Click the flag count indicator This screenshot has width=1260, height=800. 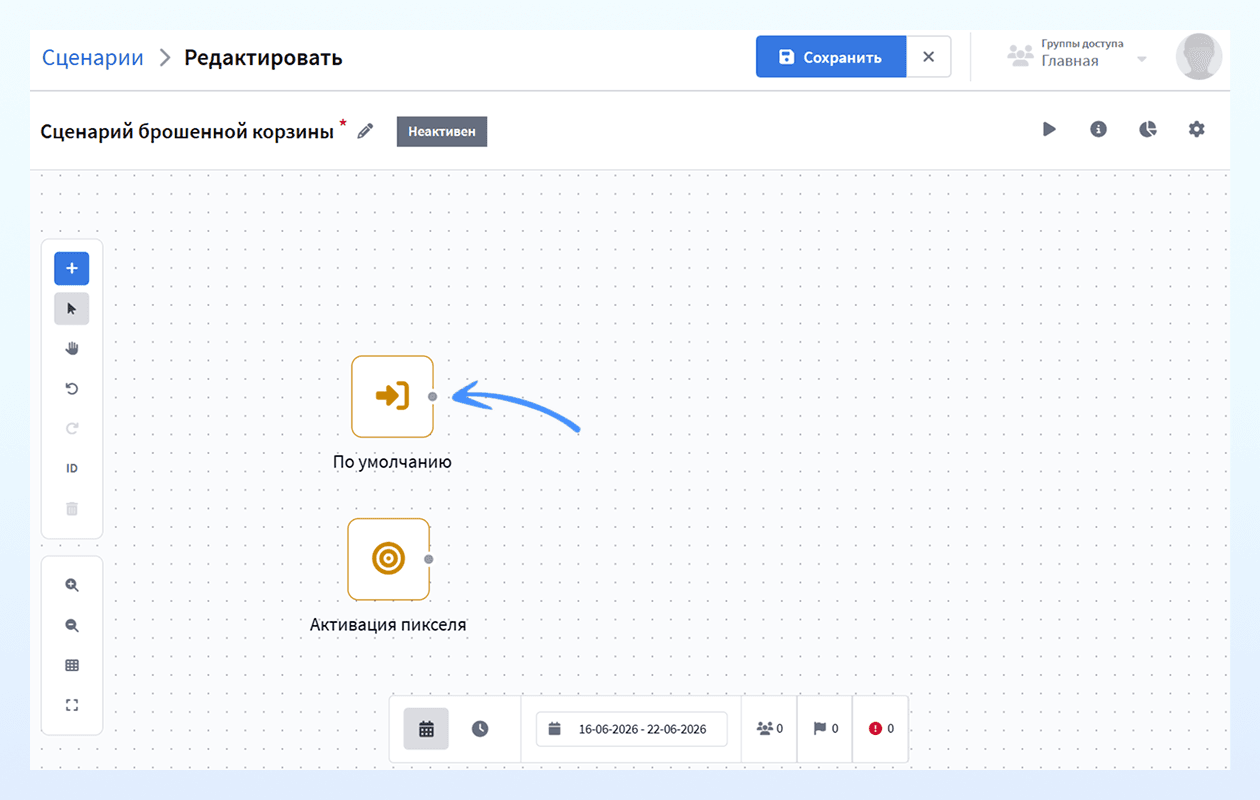pyautogui.click(x=825, y=728)
